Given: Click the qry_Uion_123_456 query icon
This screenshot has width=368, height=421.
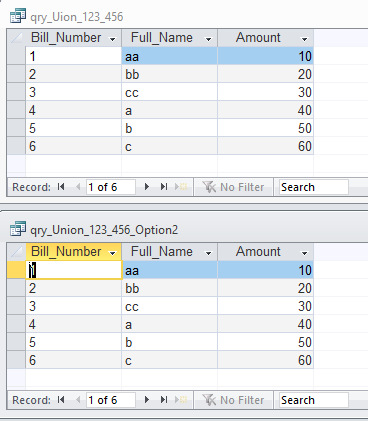Looking at the screenshot, I should (x=18, y=16).
